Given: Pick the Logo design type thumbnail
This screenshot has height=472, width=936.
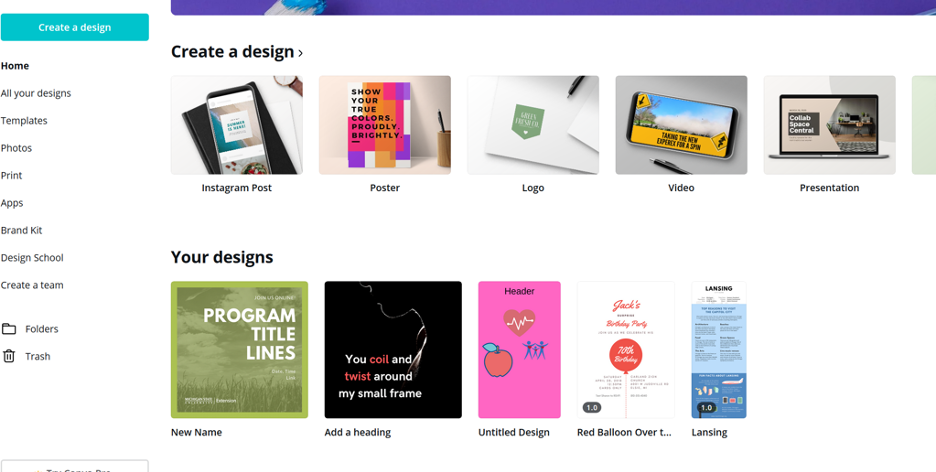Looking at the screenshot, I should coord(533,125).
